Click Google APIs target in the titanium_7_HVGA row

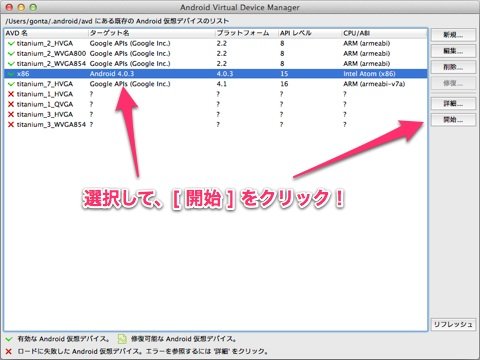point(130,84)
